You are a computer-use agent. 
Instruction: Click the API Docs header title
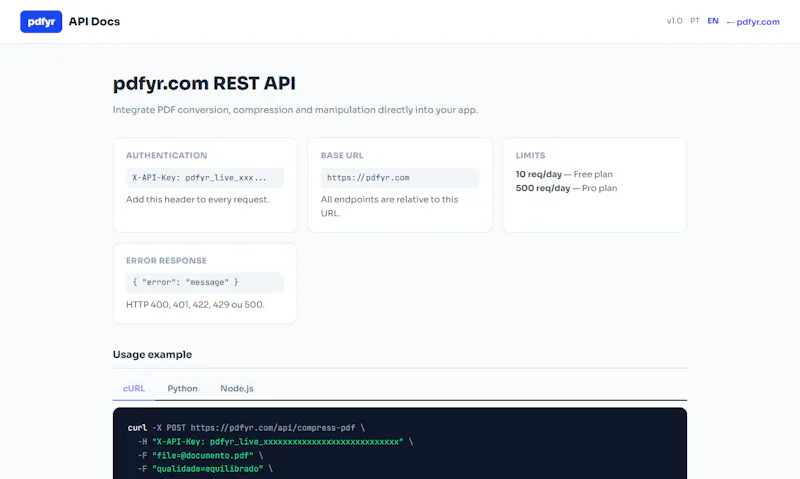[94, 21]
